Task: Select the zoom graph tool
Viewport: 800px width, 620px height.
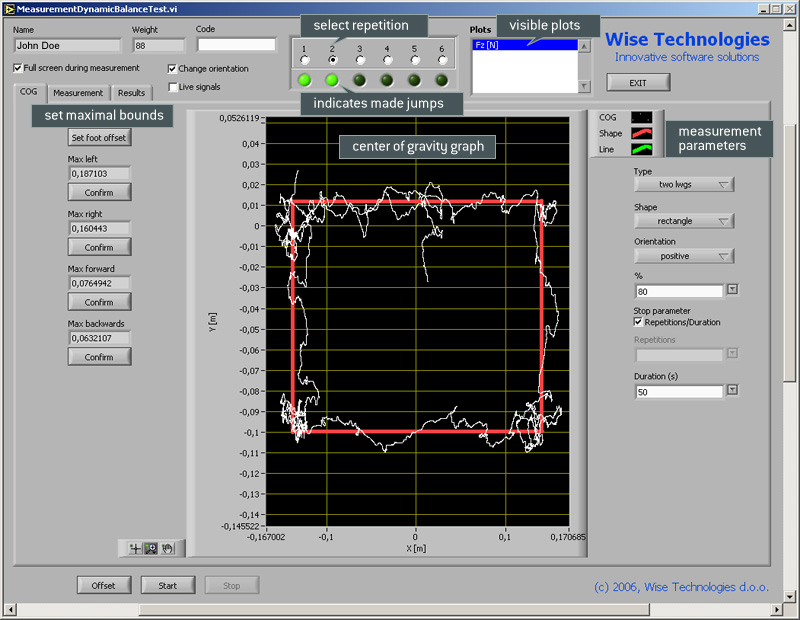Action: [x=151, y=549]
